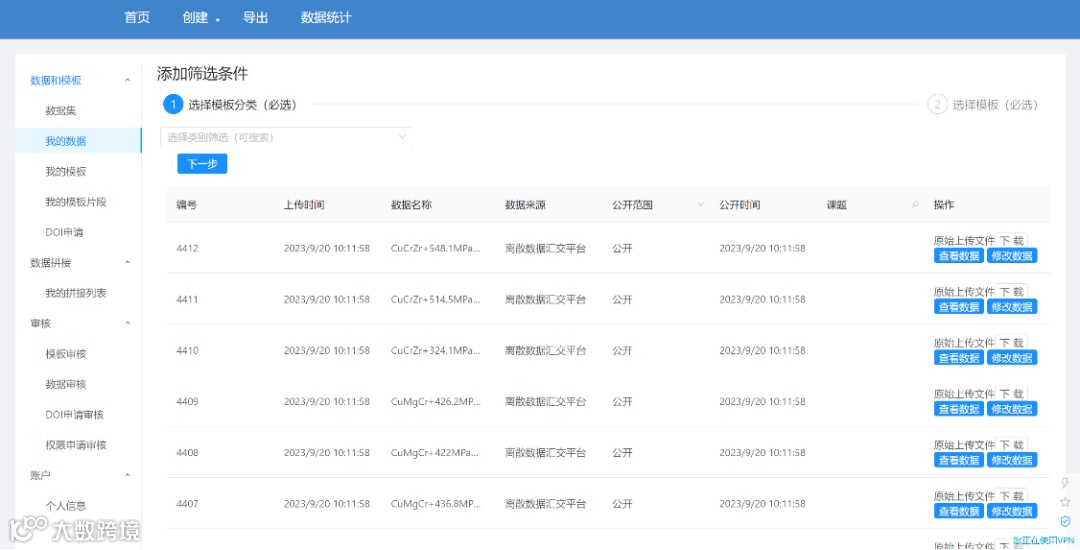Click the 上传时间 column header
Screen dimensions: 1080x550
(304, 204)
